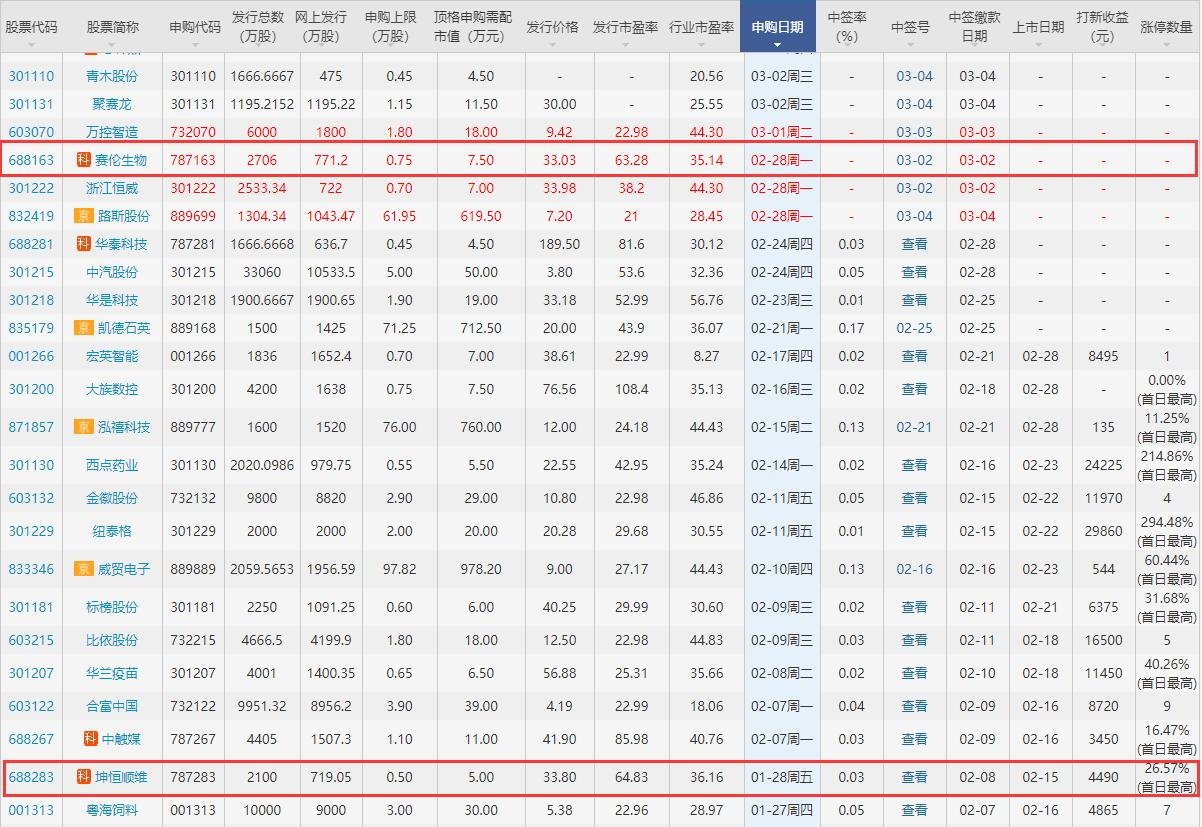Open the 比依股份 stock name link

pyautogui.click(x=112, y=640)
